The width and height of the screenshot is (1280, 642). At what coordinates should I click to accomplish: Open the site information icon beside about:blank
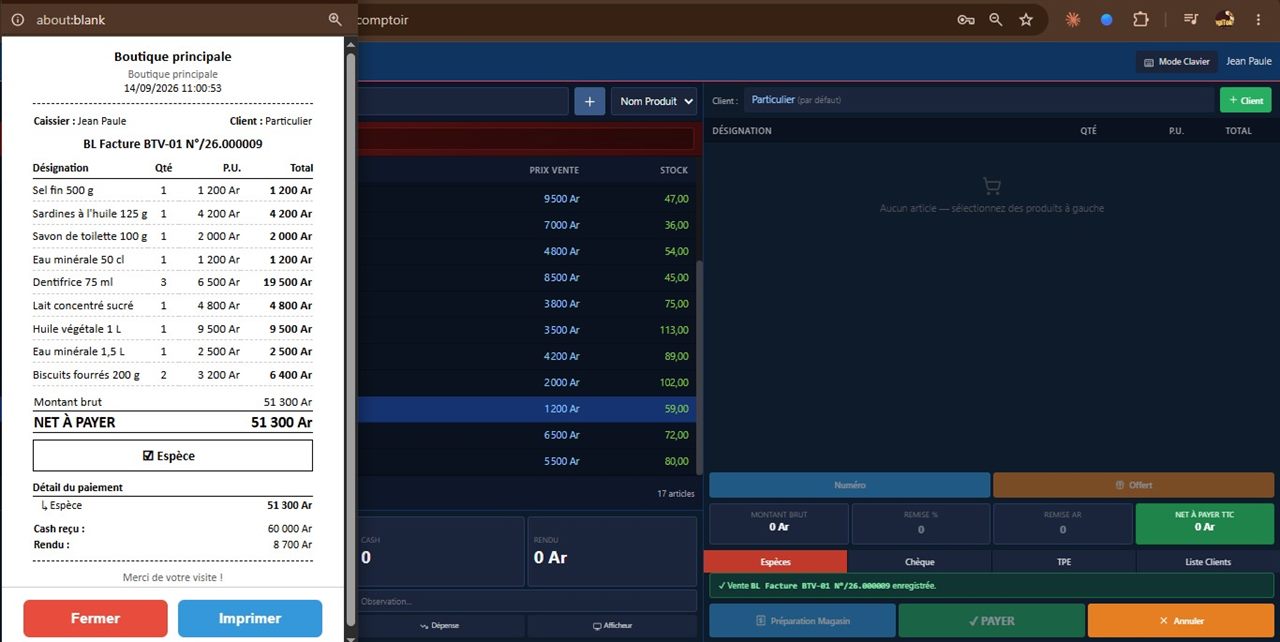17,19
